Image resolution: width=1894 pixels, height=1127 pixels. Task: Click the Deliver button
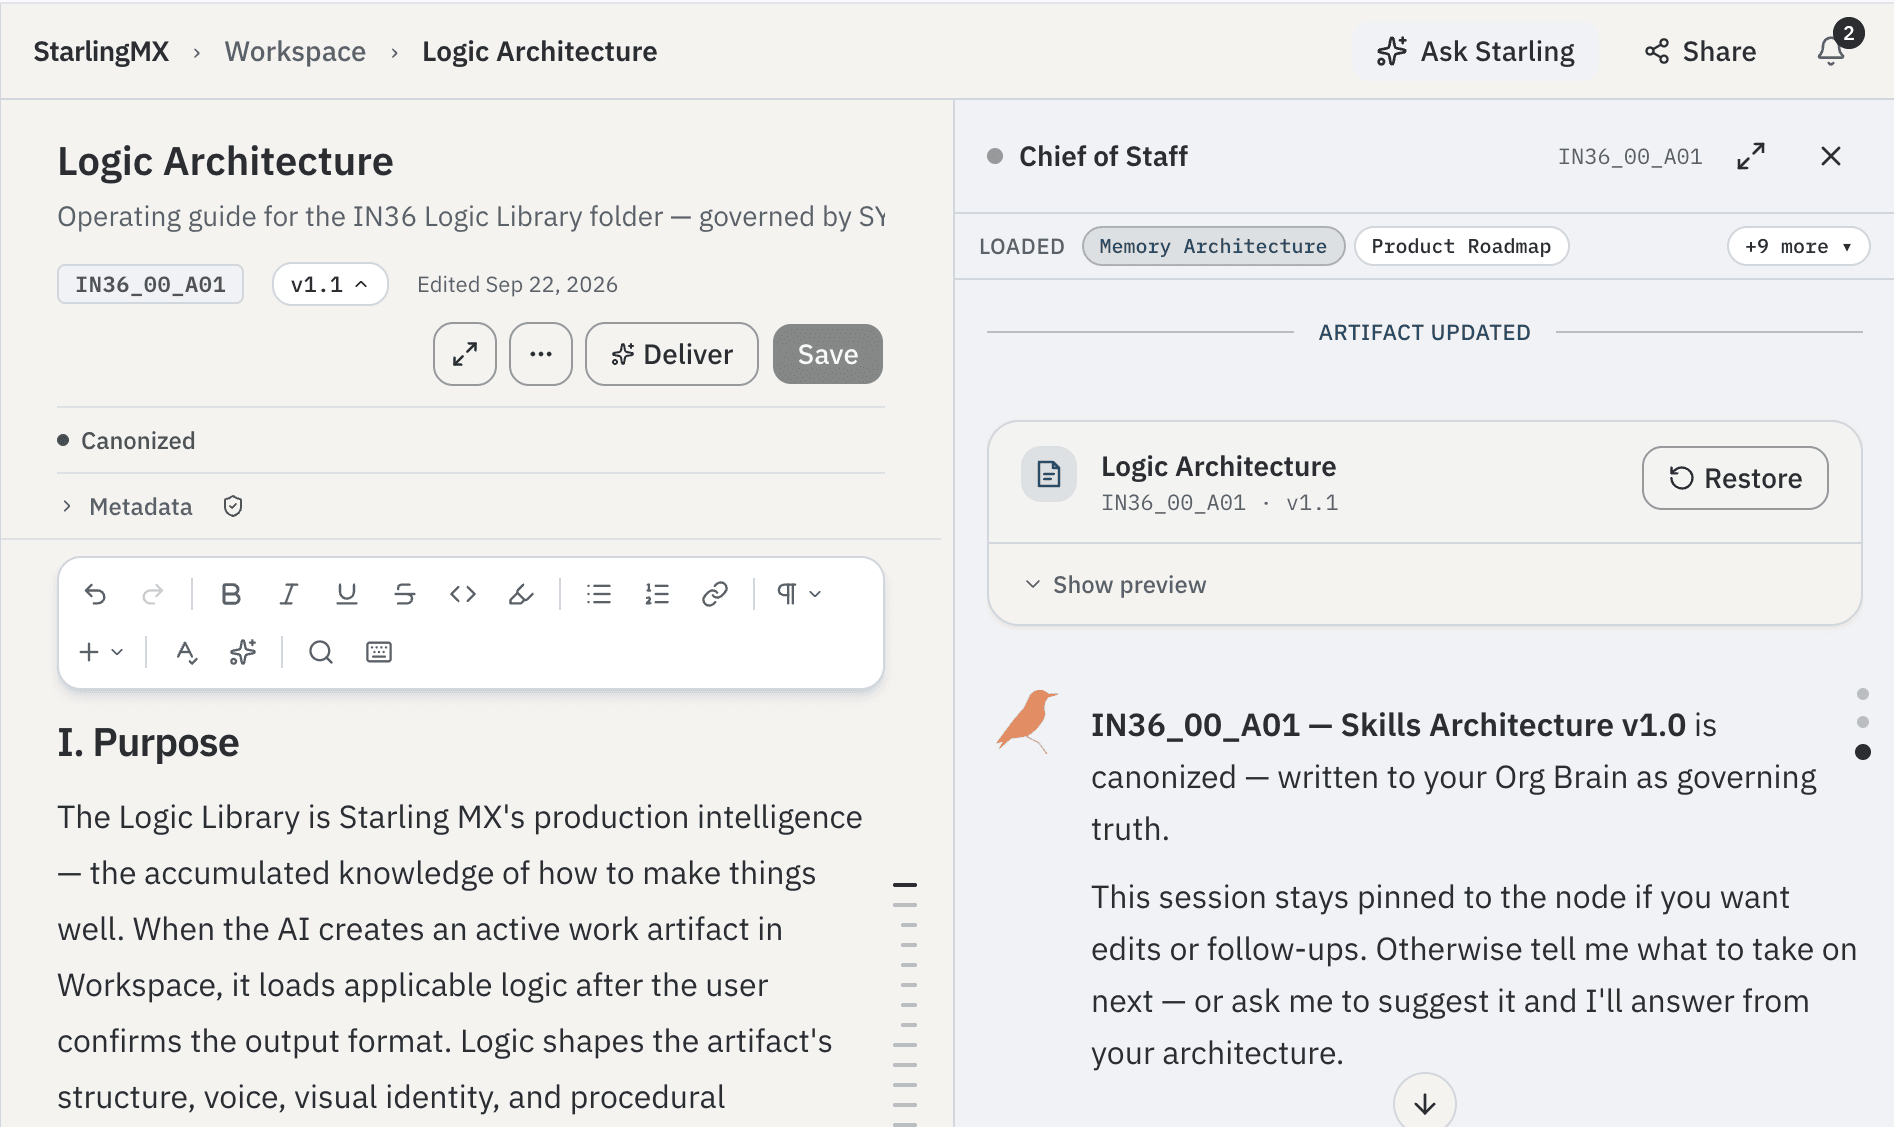672,354
